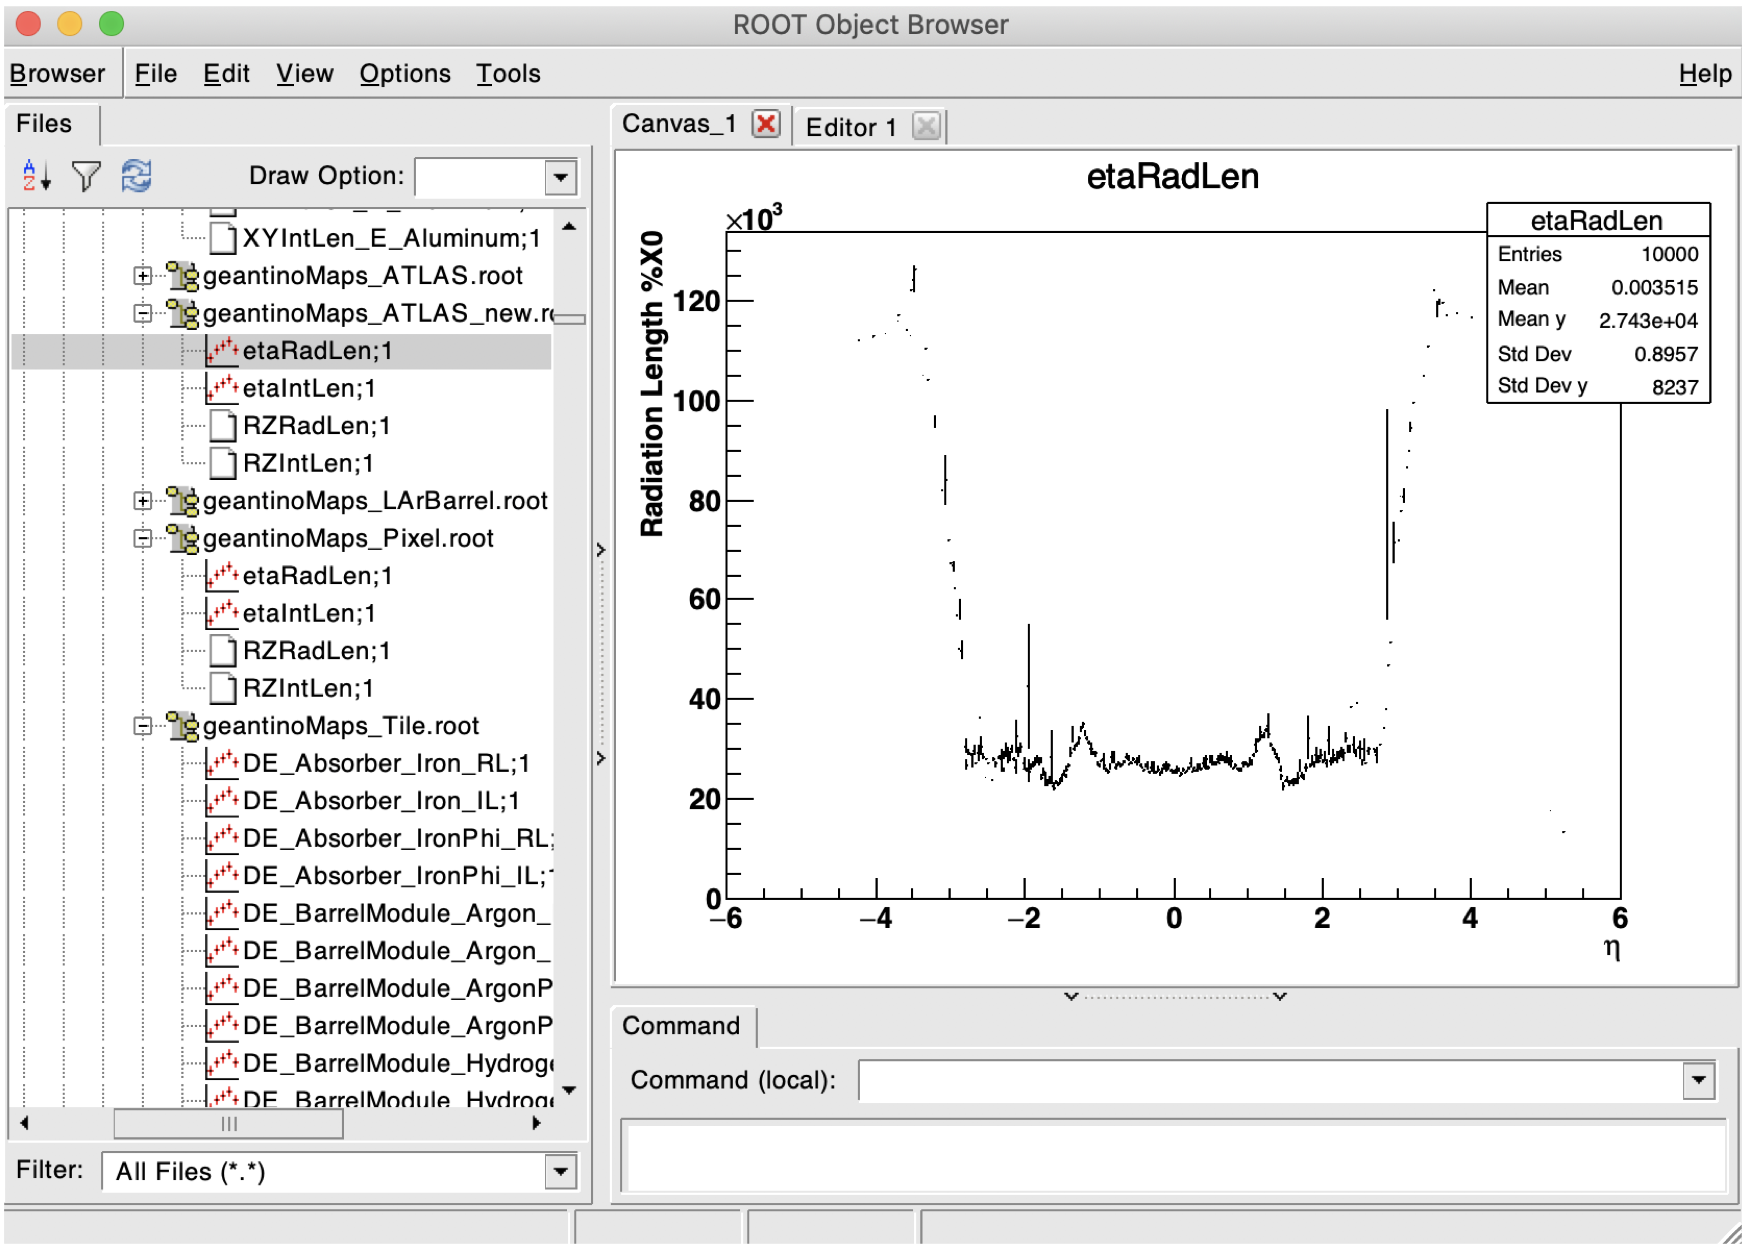Click the geantinoMaps_LArBarrel.root file icon
Screen dimensions: 1748x1254
tap(182, 501)
